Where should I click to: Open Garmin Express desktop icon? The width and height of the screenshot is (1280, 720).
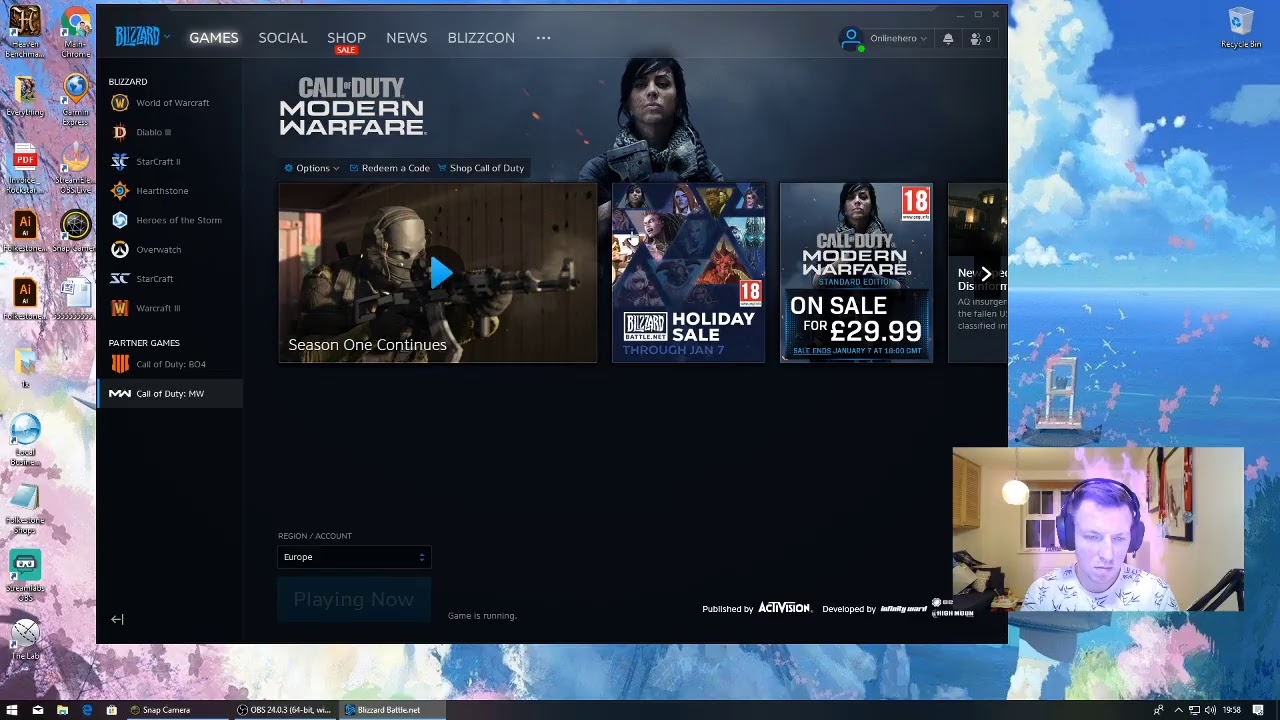(75, 100)
